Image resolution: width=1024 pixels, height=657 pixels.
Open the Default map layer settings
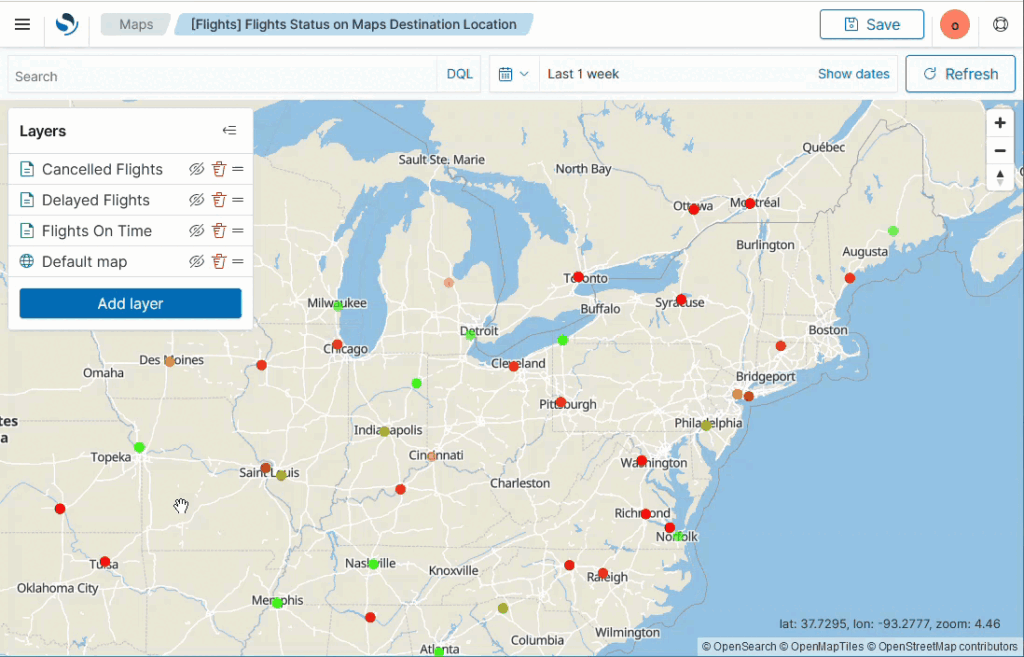(x=84, y=261)
